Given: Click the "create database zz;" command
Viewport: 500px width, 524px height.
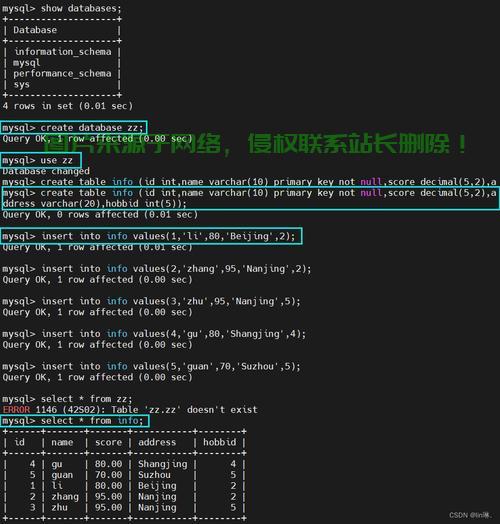Looking at the screenshot, I should point(73,128).
